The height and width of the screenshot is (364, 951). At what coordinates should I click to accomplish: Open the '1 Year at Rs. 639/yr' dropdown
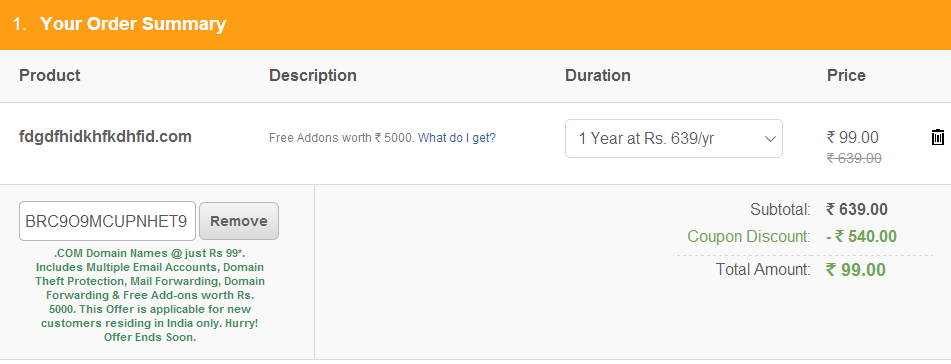pos(674,138)
